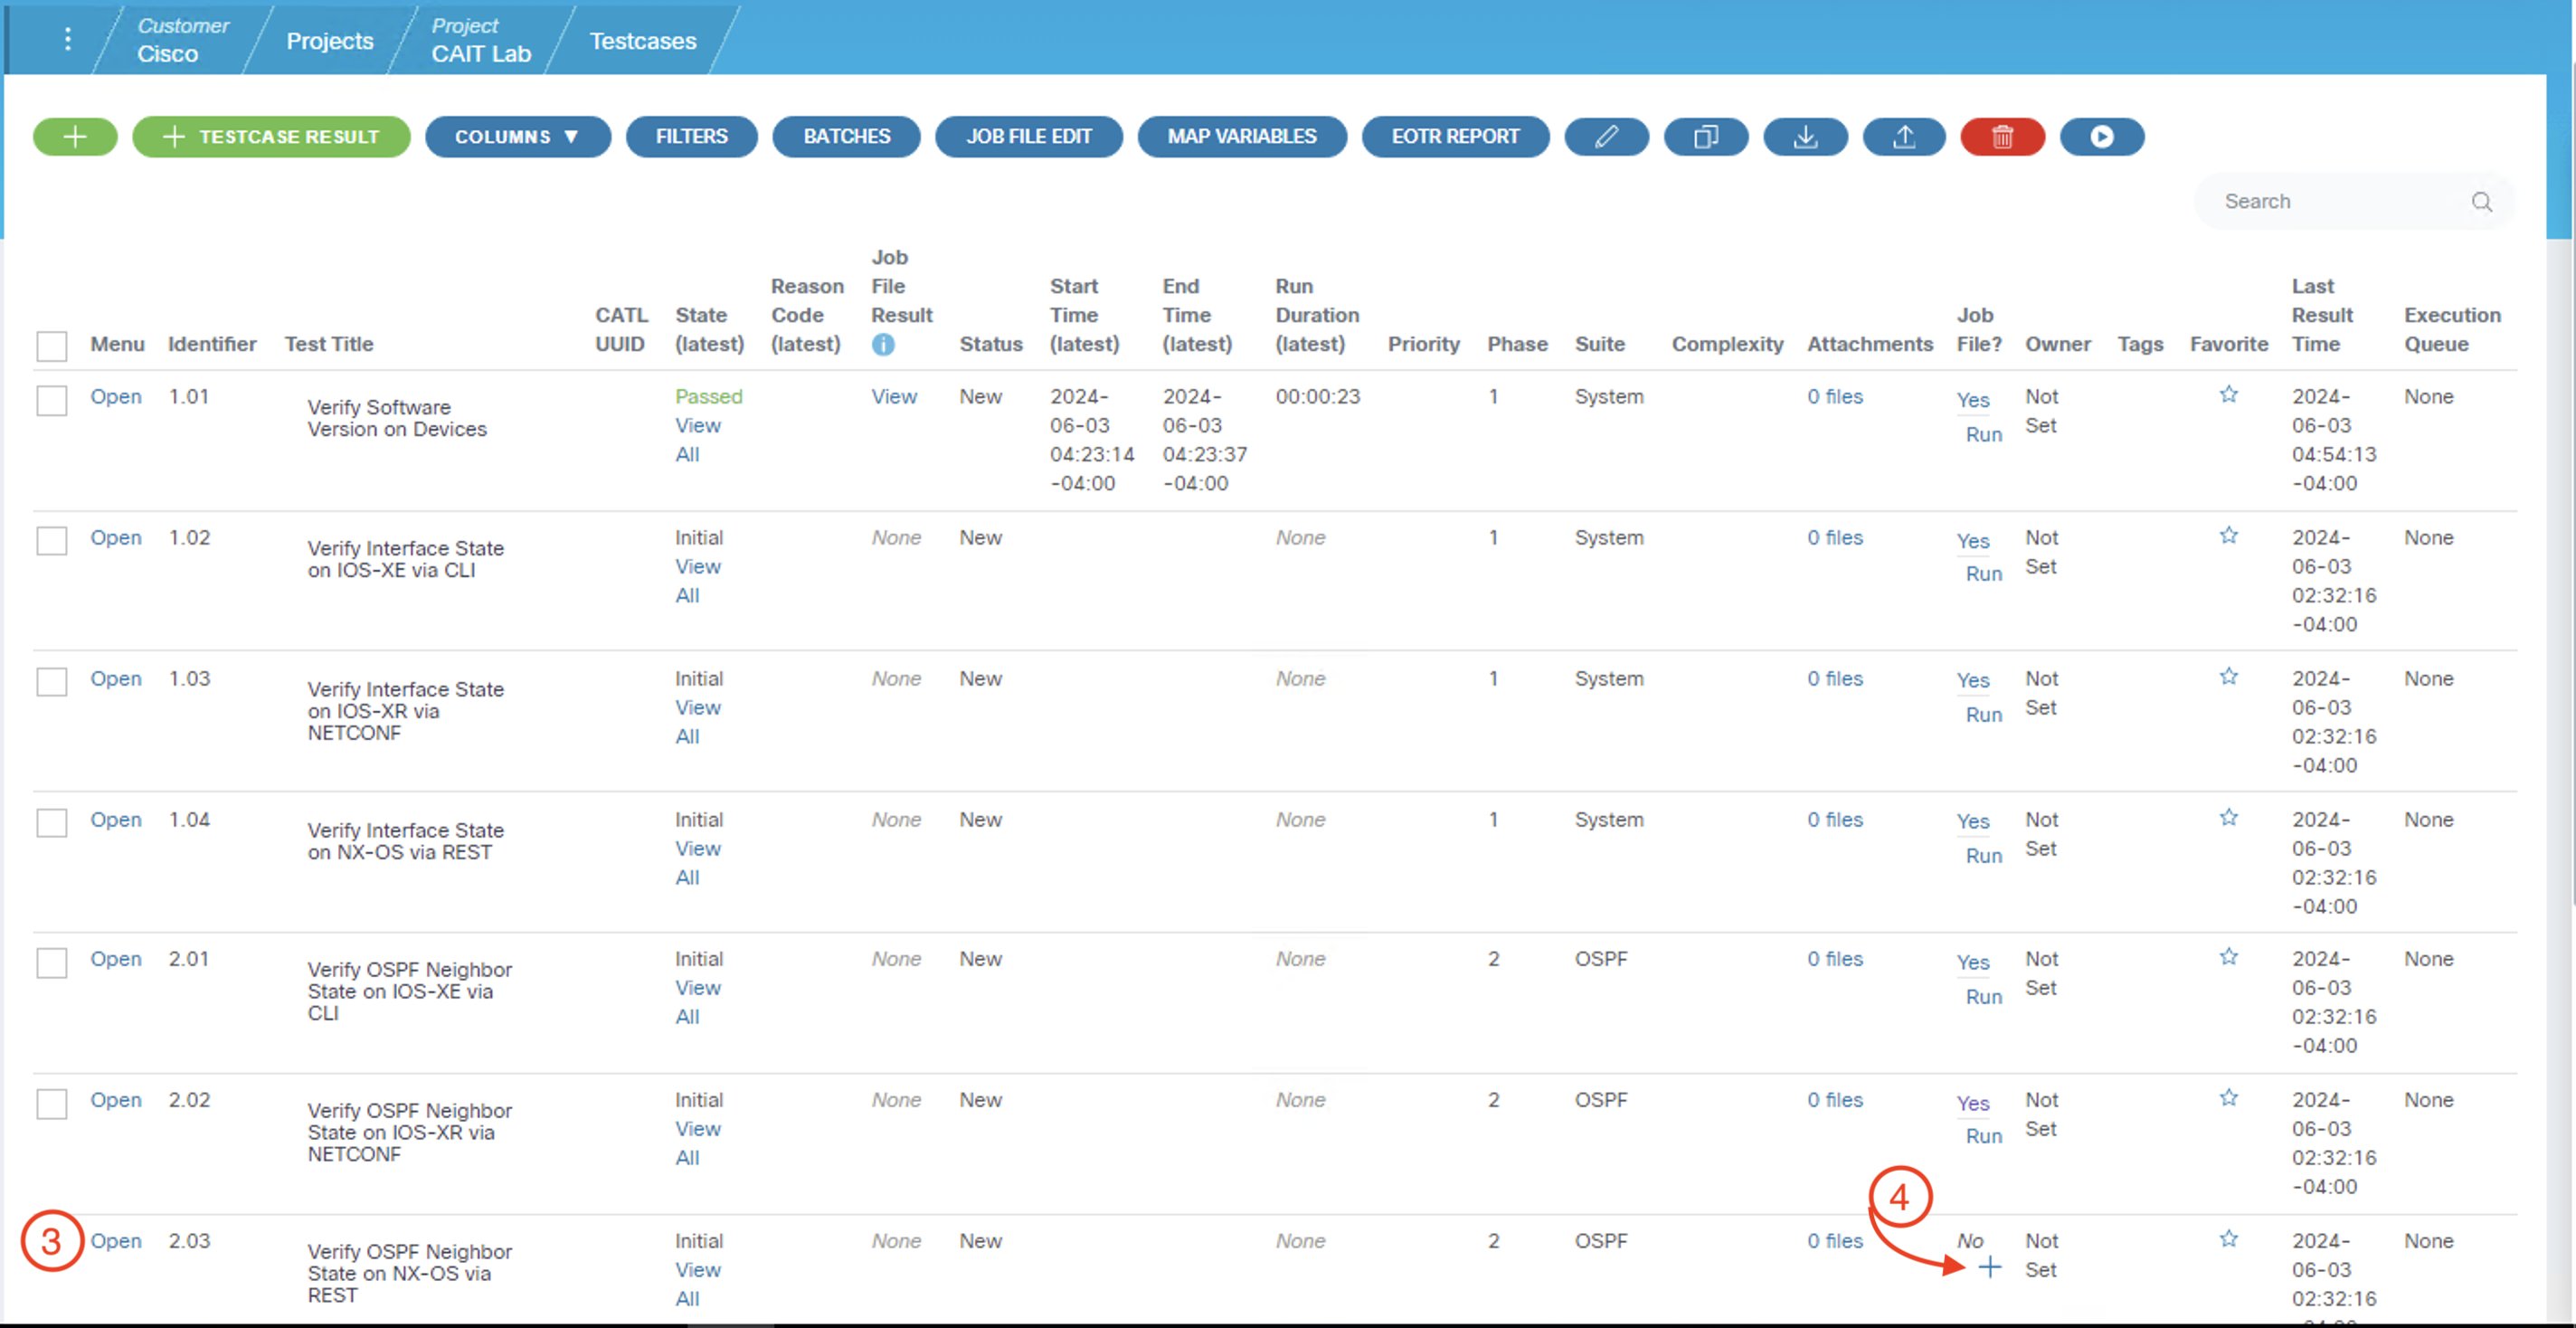Favorite testcase 1.01 with star icon

(2228, 395)
